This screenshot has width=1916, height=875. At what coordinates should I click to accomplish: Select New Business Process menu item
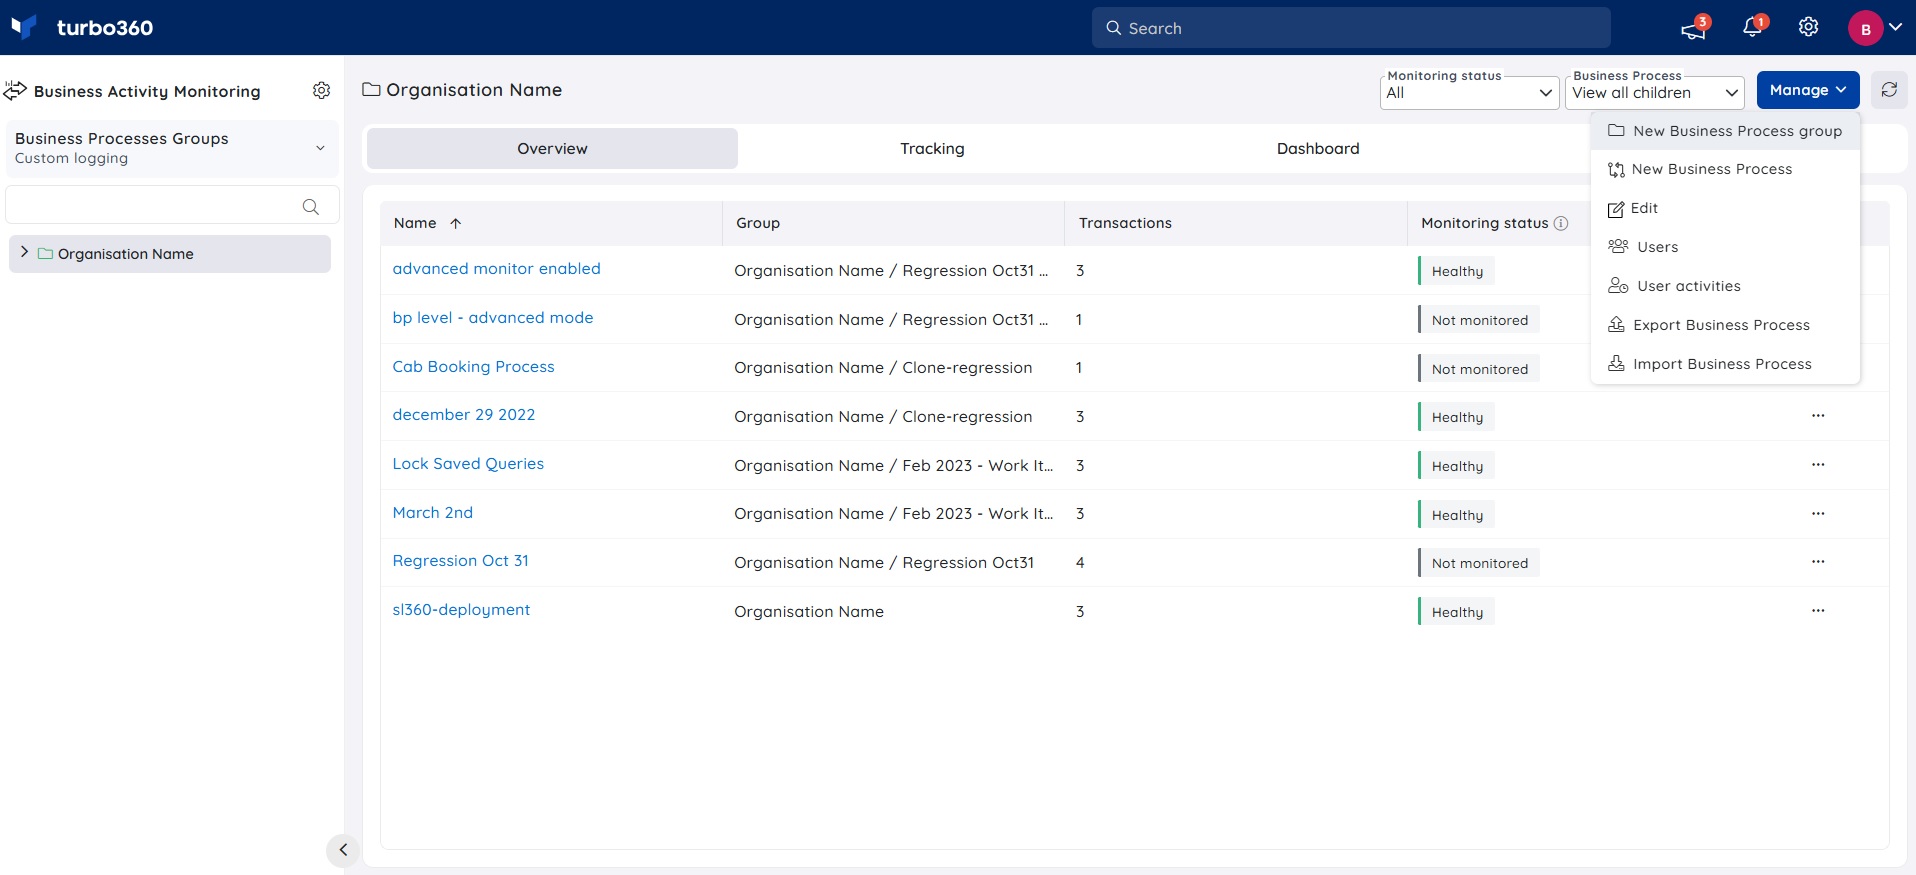coord(1725,170)
